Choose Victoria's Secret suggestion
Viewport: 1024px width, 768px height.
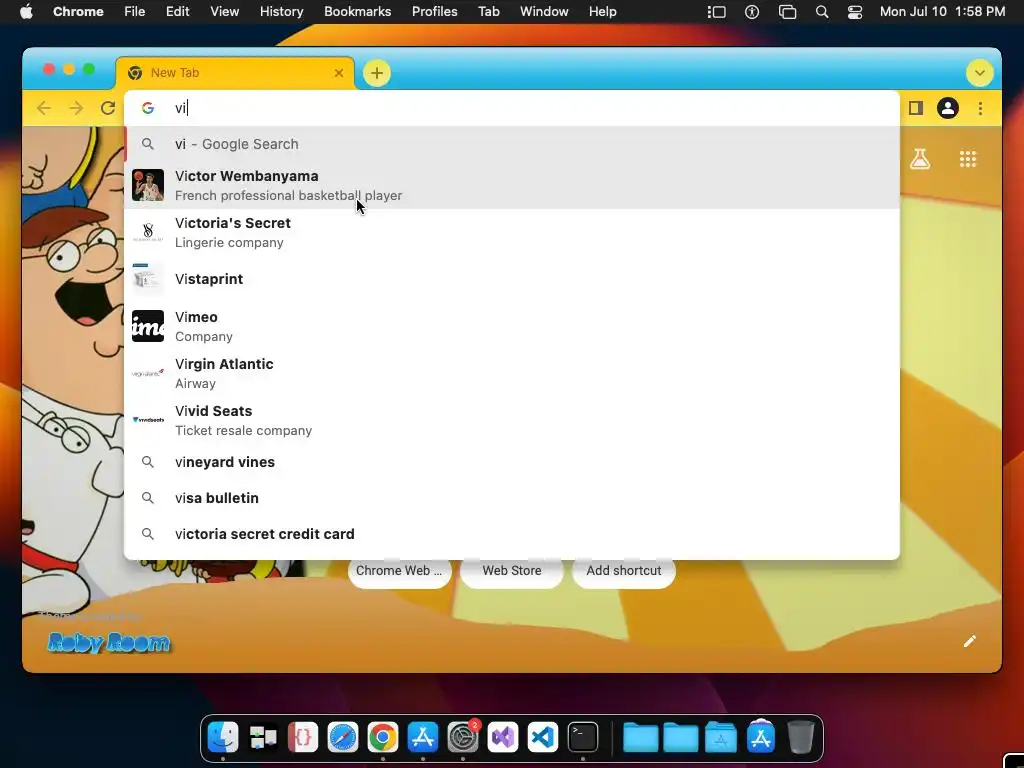tap(512, 232)
